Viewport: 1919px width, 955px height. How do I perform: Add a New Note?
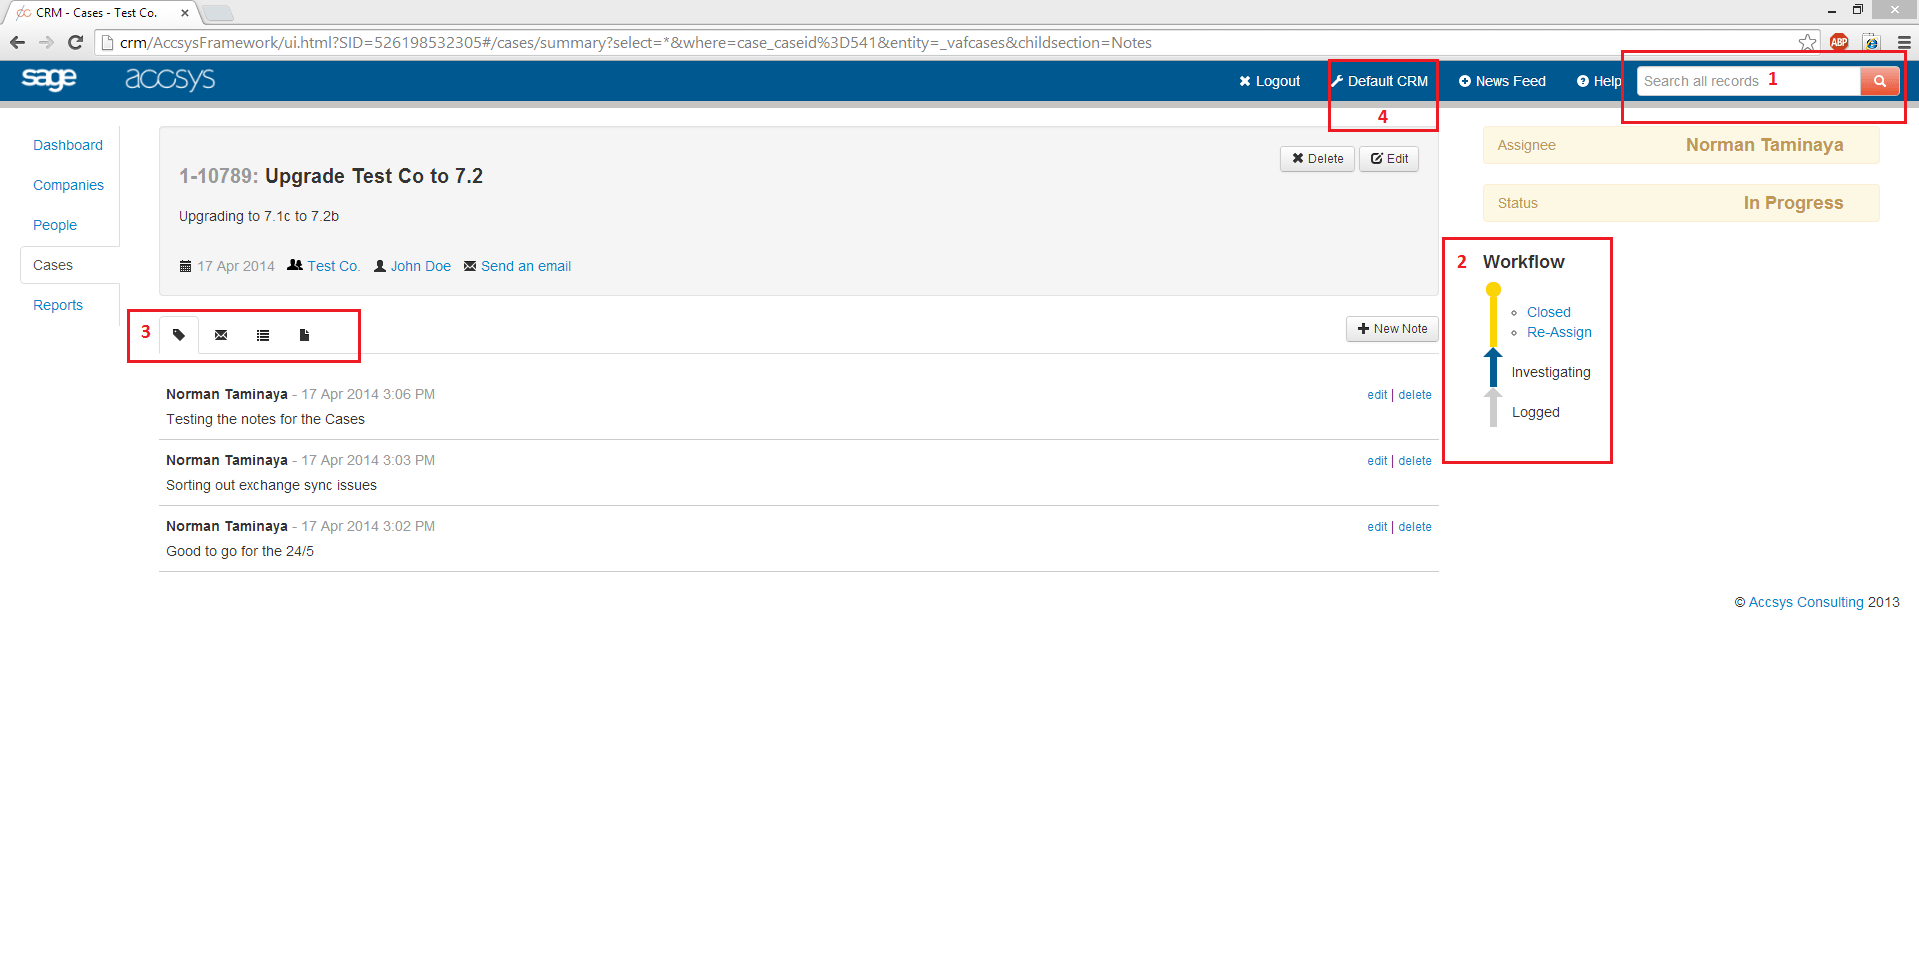[1392, 329]
